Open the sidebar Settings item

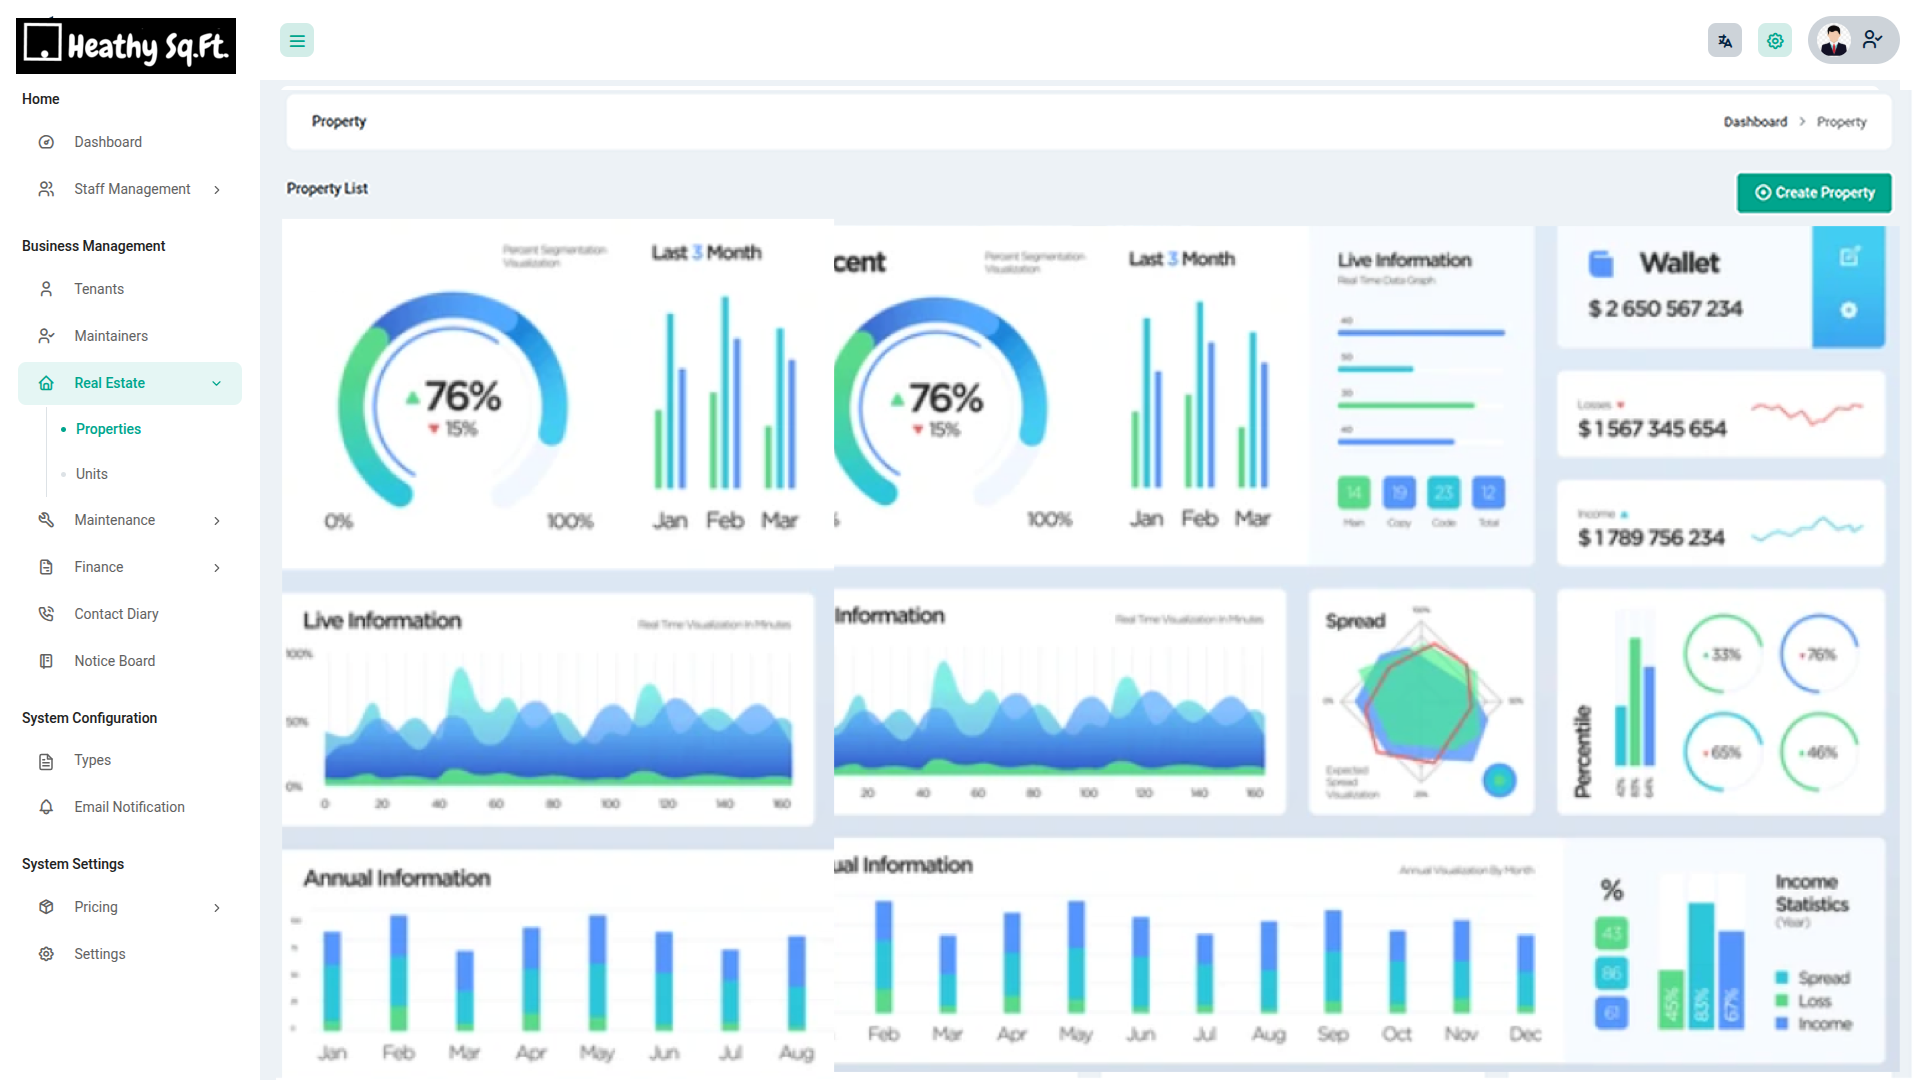(100, 954)
